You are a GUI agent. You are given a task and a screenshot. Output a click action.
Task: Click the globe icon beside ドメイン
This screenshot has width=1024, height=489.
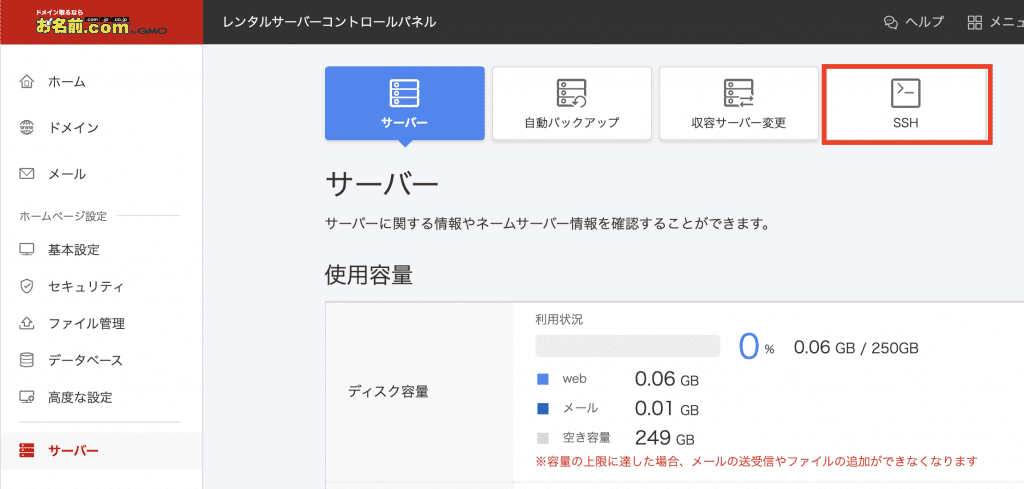point(26,127)
